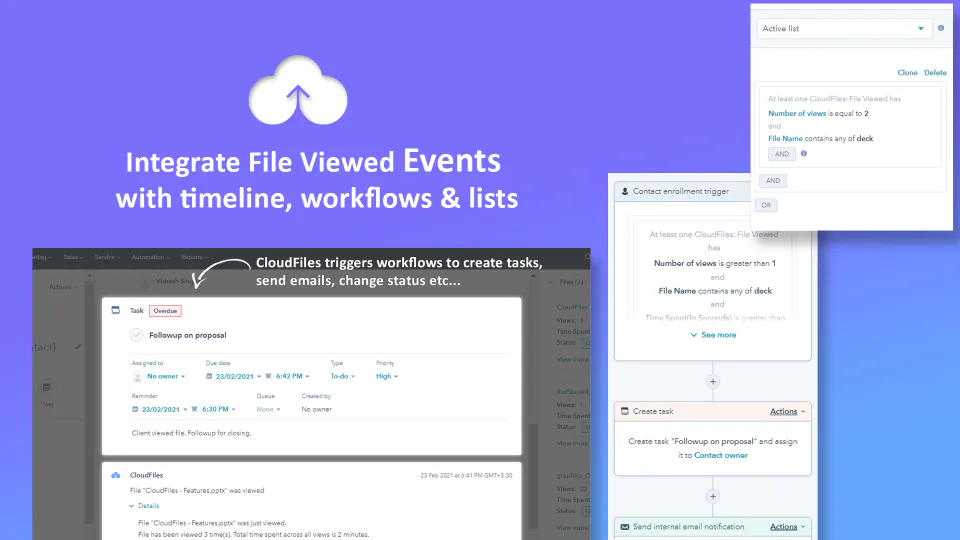Viewport: 960px width, 540px height.
Task: Click the edit pencil icon beside contact name
Action: coord(78,347)
